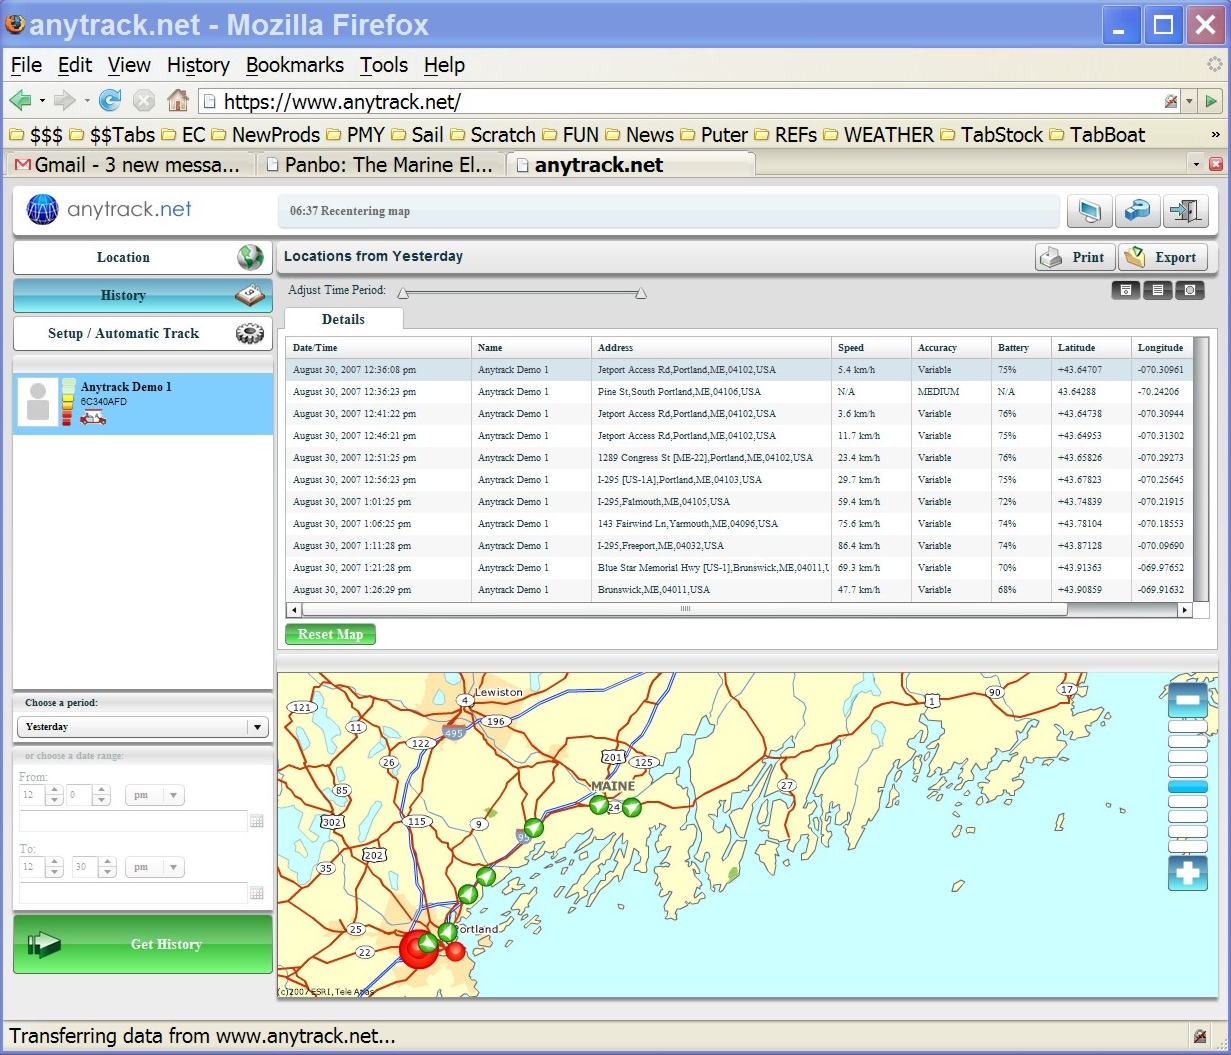Open Setup / Automatic Track
Screen dimensions: 1231x1055
pos(142,333)
